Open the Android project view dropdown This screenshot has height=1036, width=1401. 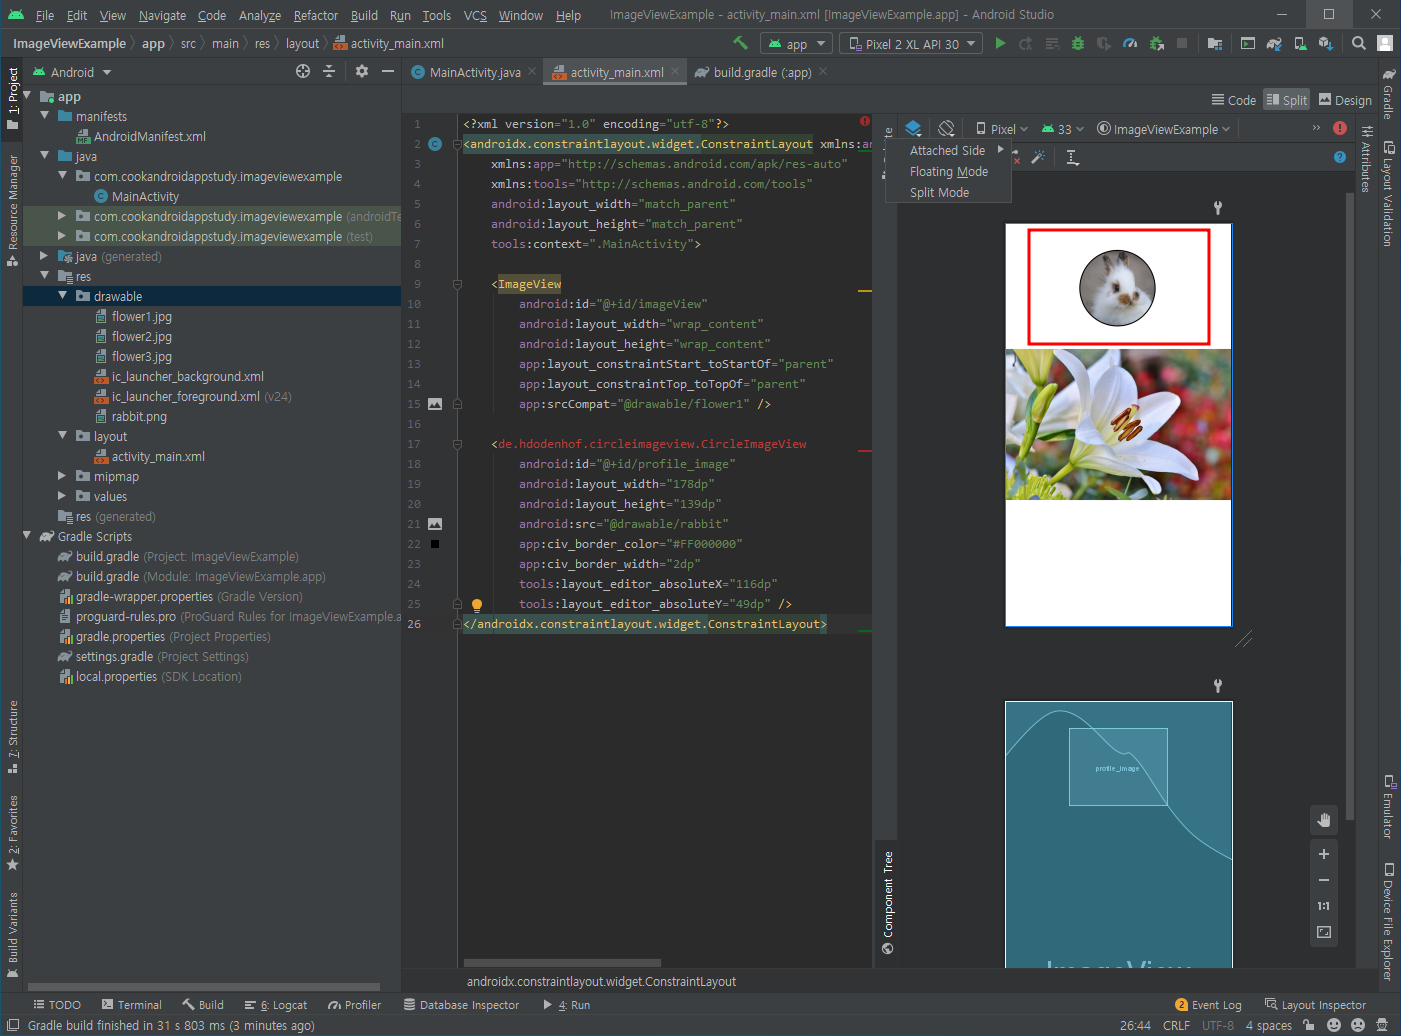[72, 72]
